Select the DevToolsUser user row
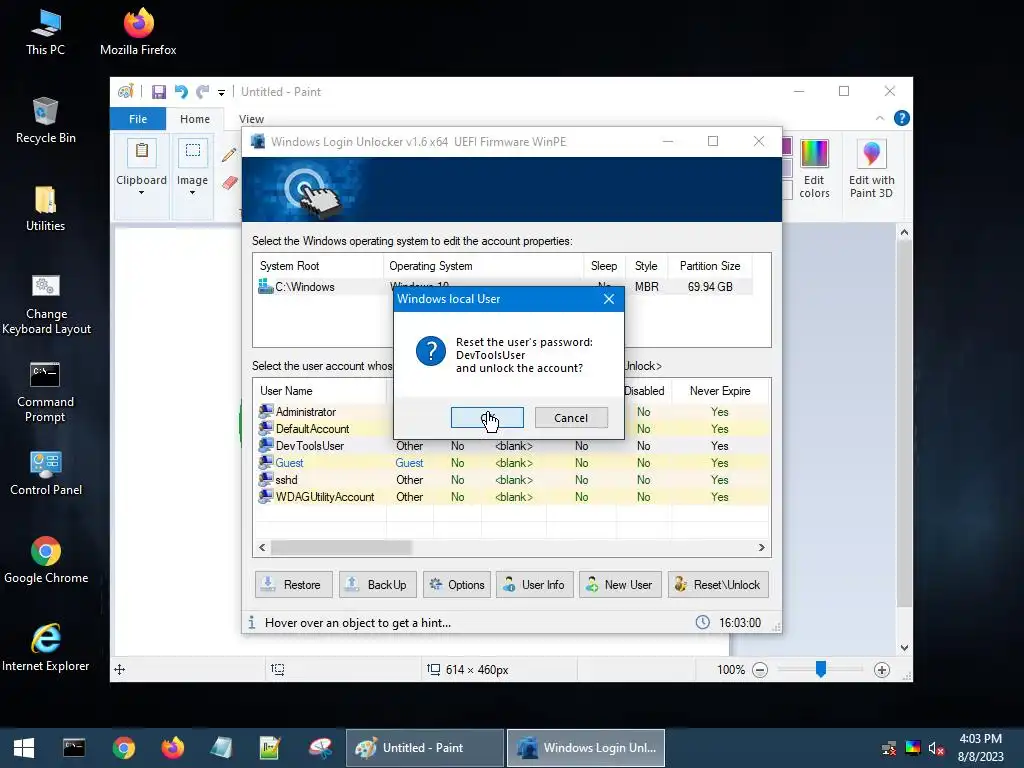Viewport: 1024px width, 768px height. 513,446
